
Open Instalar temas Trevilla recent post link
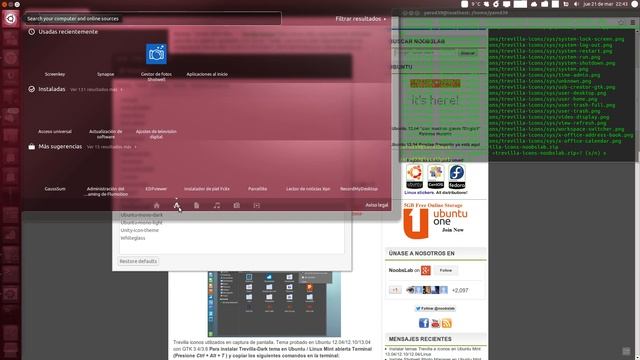pos(434,351)
